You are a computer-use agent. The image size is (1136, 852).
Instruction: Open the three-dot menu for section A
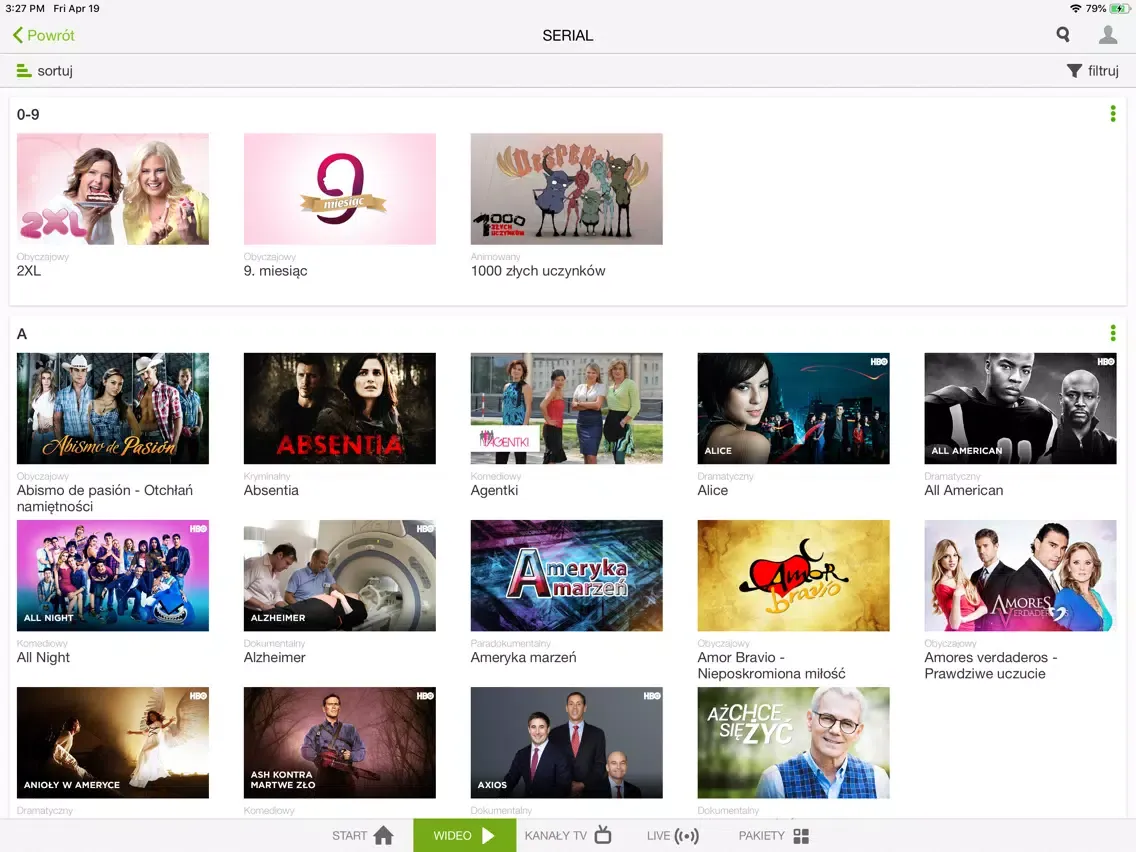tap(1113, 333)
